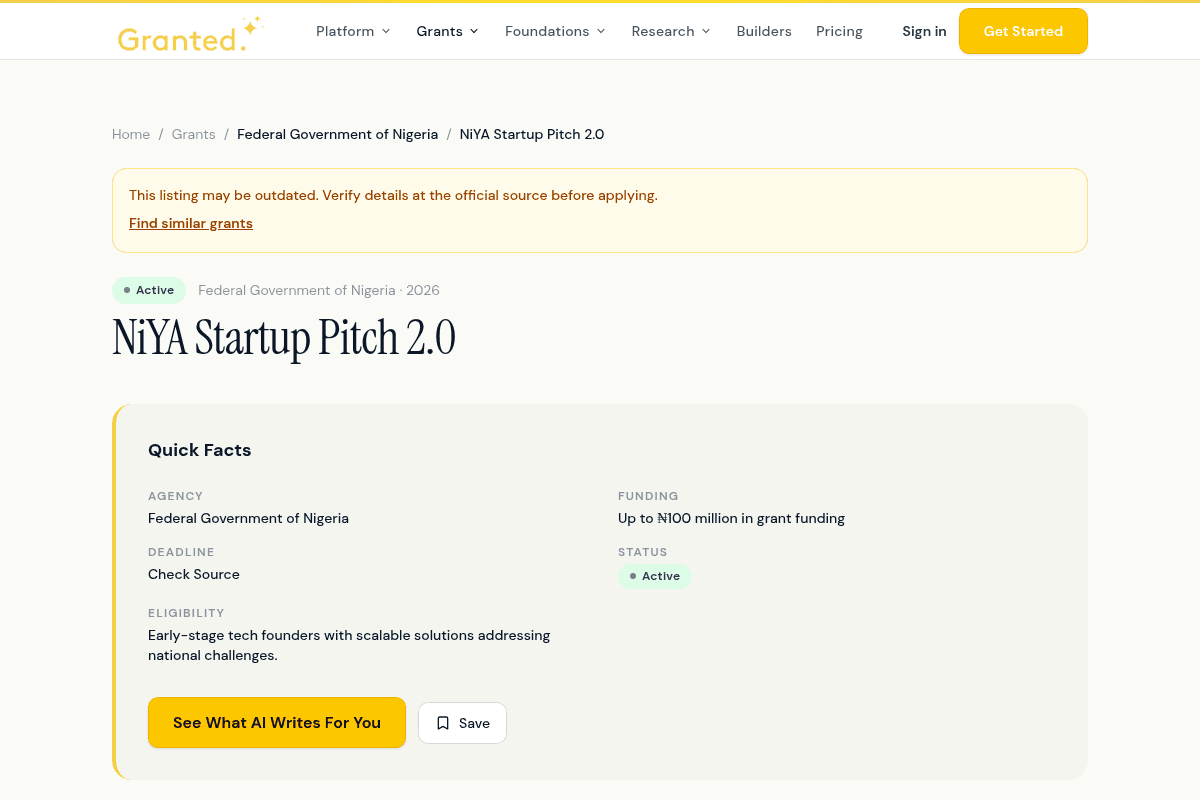The width and height of the screenshot is (1200, 800).
Task: Expand the Foundations menu chevron
Action: 601,31
